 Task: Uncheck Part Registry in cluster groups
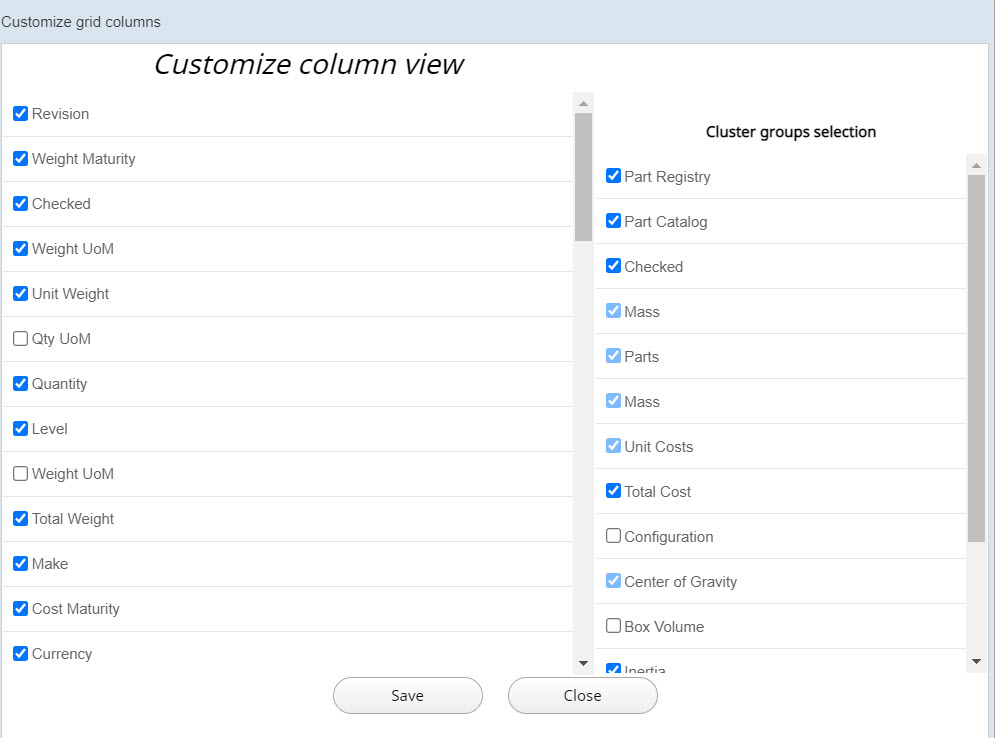(x=613, y=175)
